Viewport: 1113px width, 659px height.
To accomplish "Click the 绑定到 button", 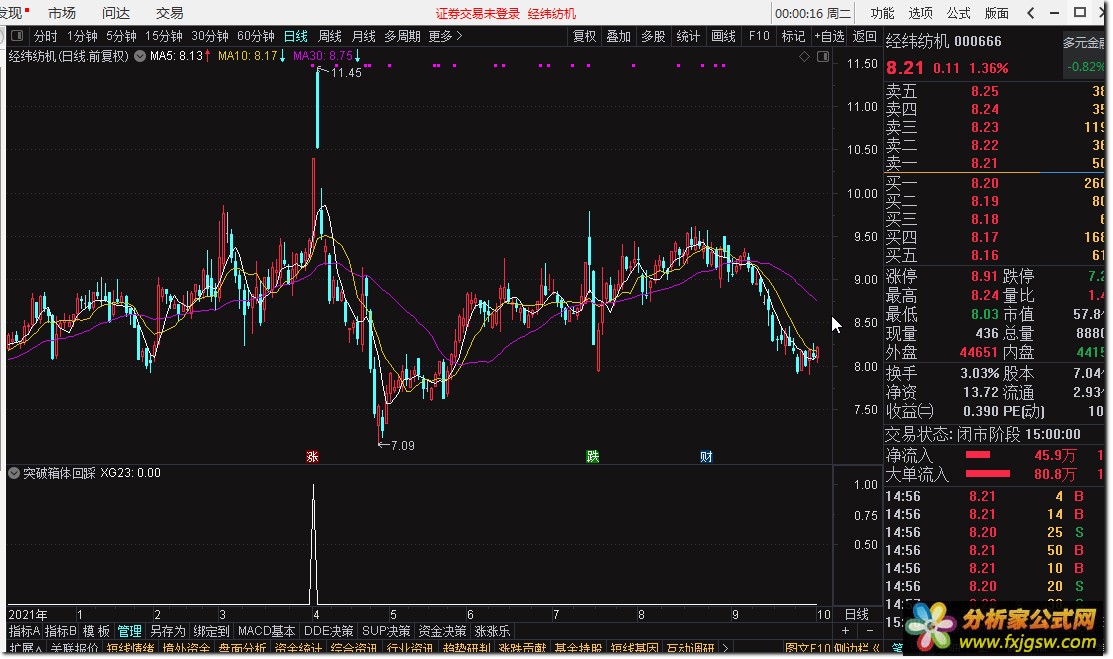I will coord(212,631).
